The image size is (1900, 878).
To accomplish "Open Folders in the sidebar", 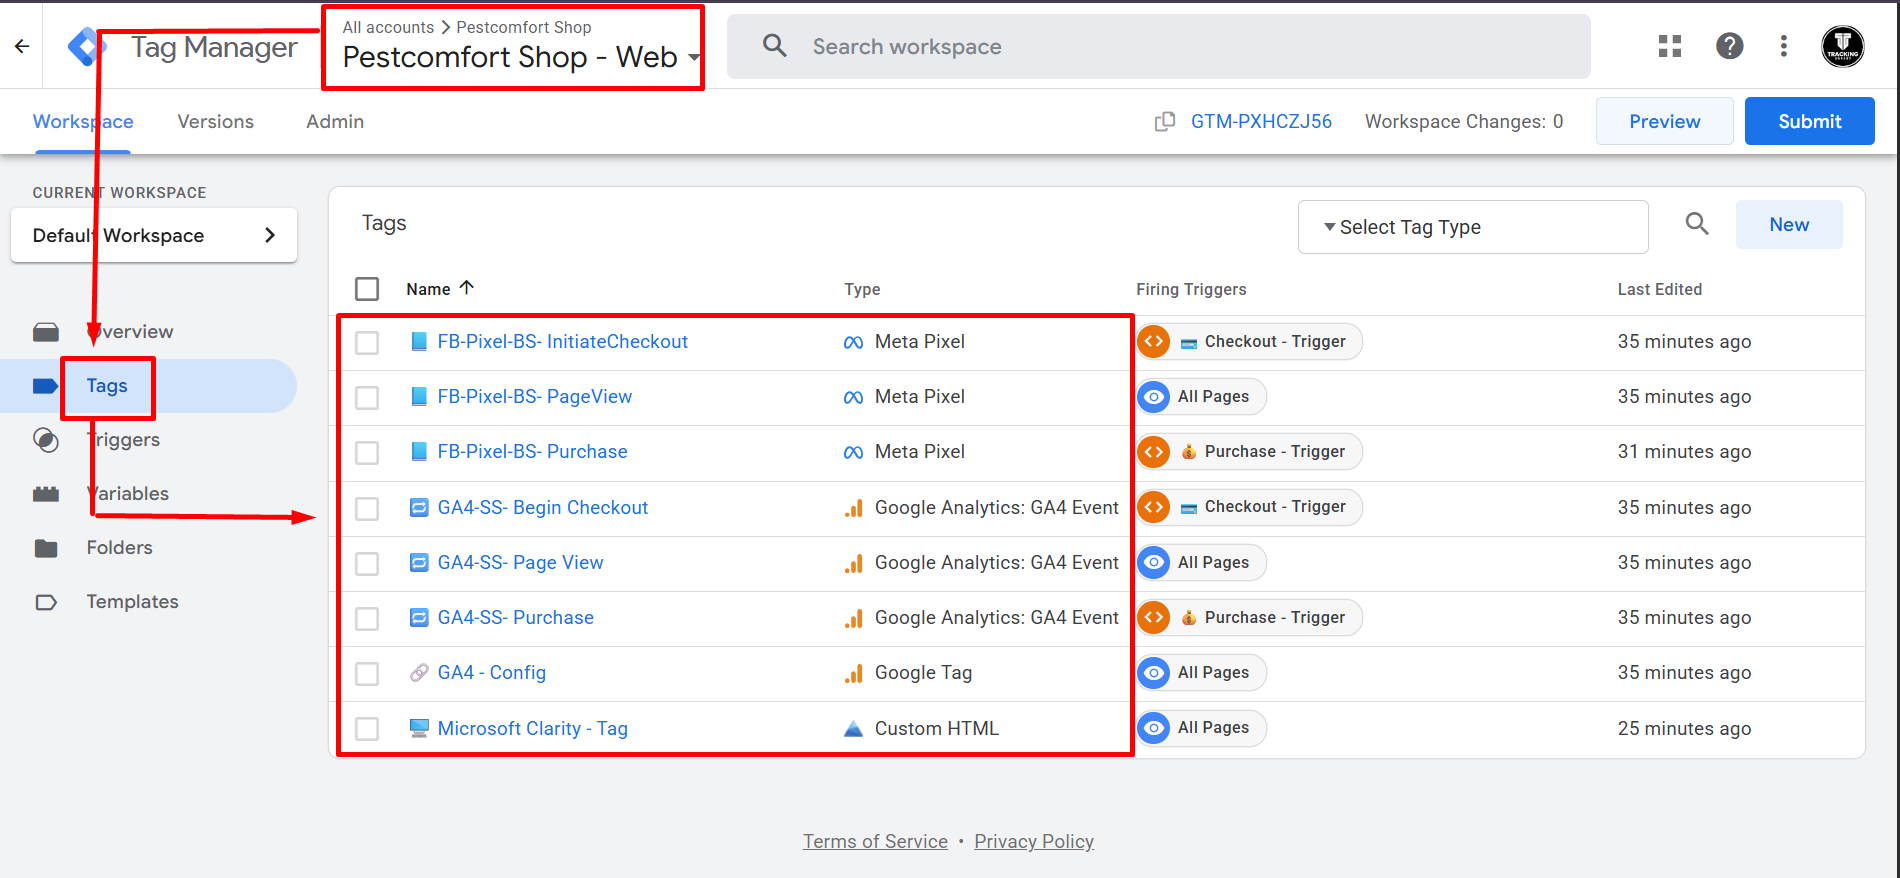I will [x=119, y=548].
